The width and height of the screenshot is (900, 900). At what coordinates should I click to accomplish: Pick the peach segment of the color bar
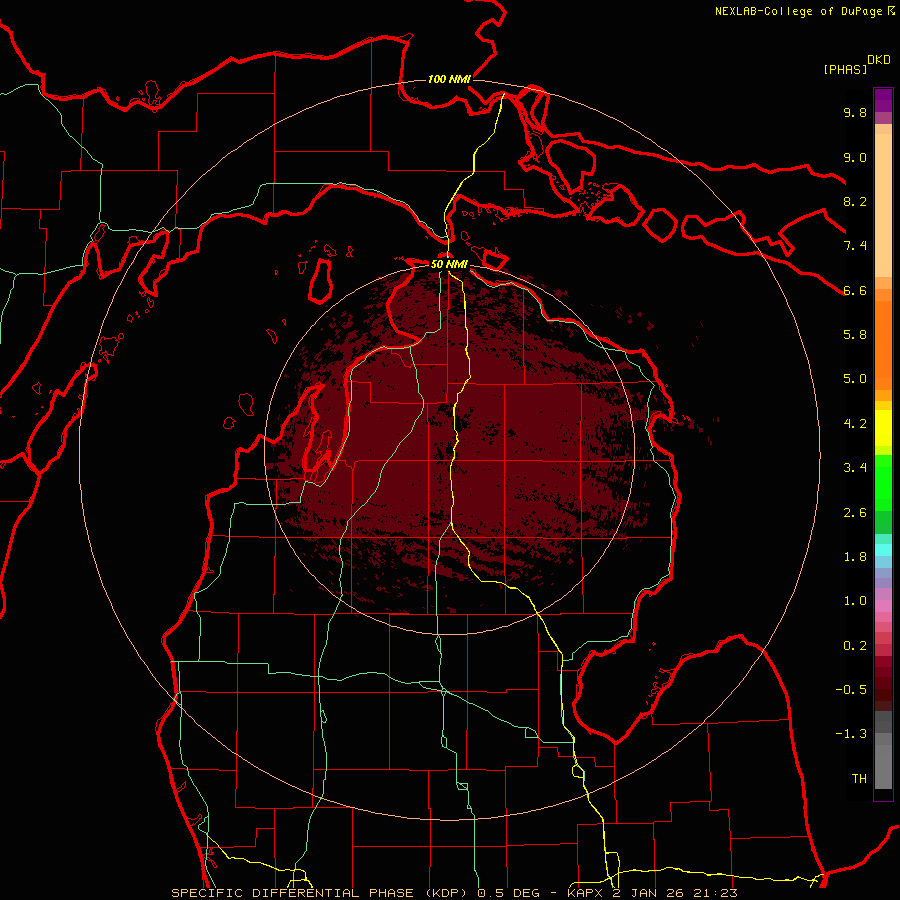coord(883,205)
